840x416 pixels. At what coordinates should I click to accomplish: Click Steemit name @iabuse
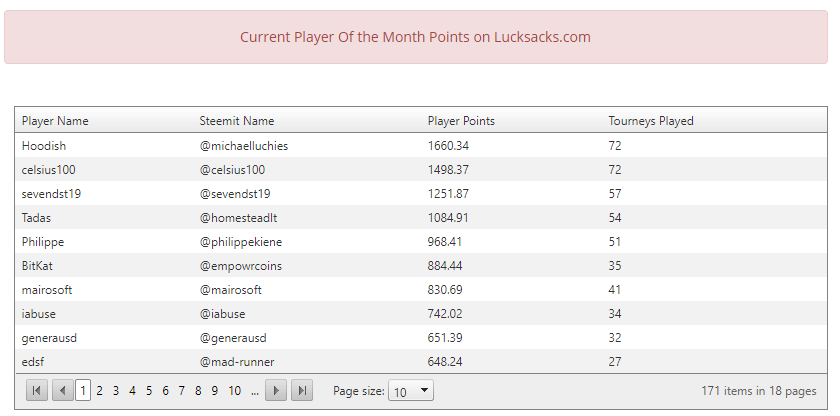point(222,314)
